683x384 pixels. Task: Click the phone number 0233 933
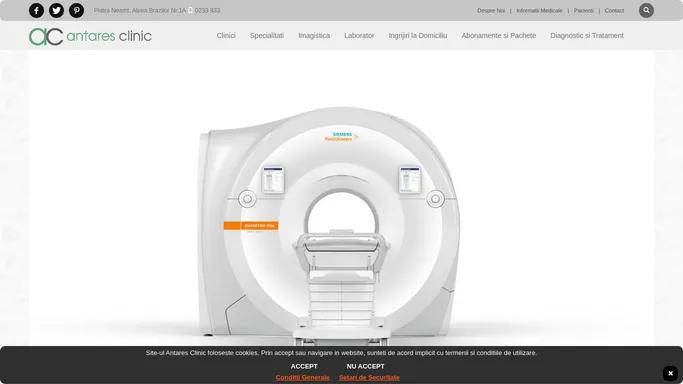[x=207, y=10]
